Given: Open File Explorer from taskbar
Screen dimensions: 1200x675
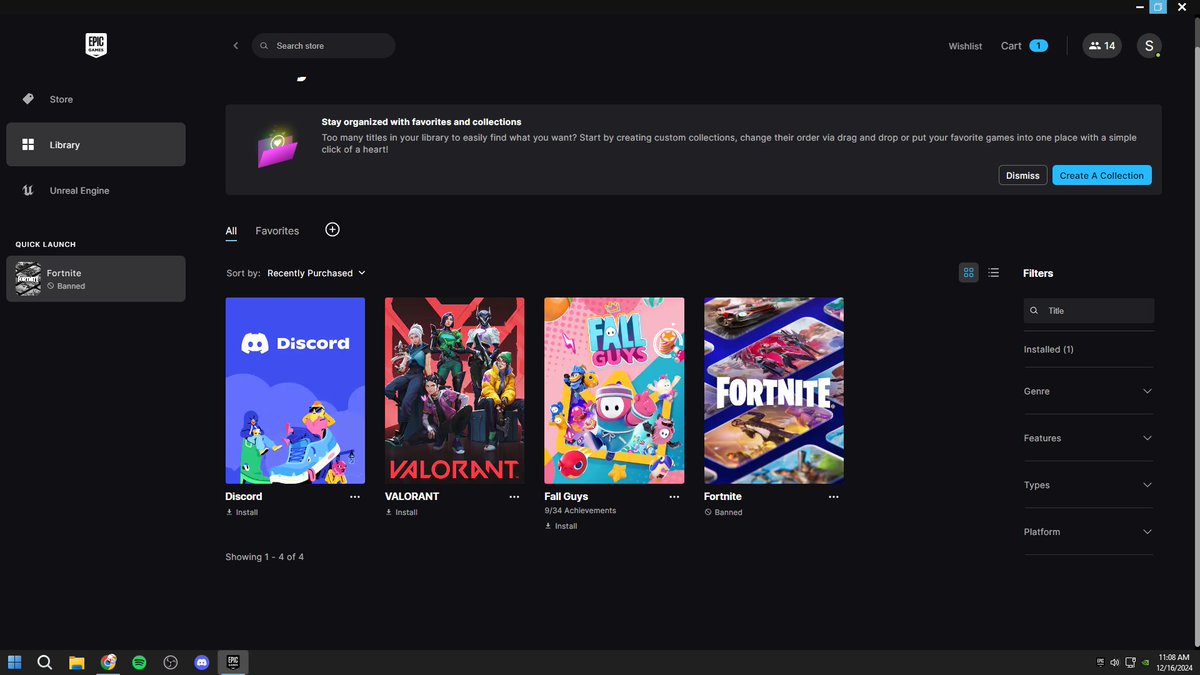Looking at the screenshot, I should [x=76, y=662].
